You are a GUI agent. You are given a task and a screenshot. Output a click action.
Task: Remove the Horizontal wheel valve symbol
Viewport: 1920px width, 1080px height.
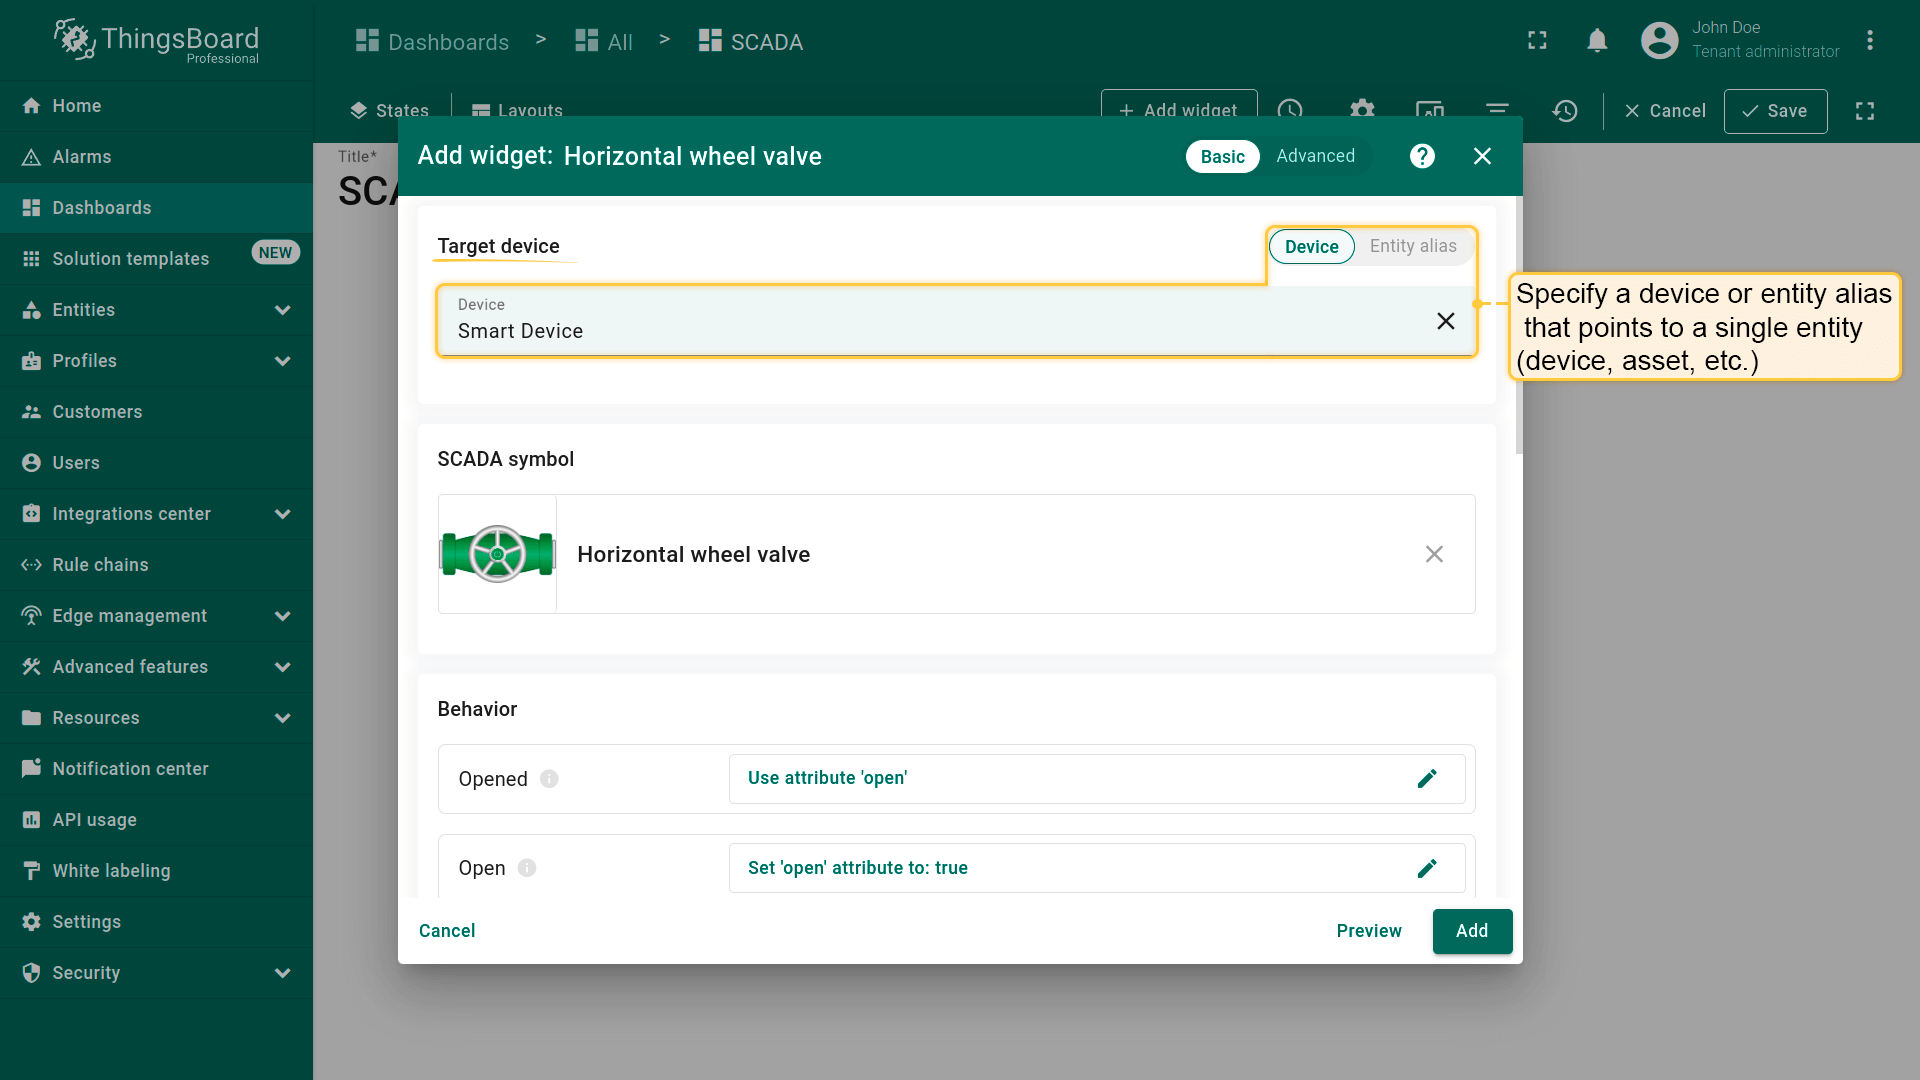pyautogui.click(x=1434, y=554)
